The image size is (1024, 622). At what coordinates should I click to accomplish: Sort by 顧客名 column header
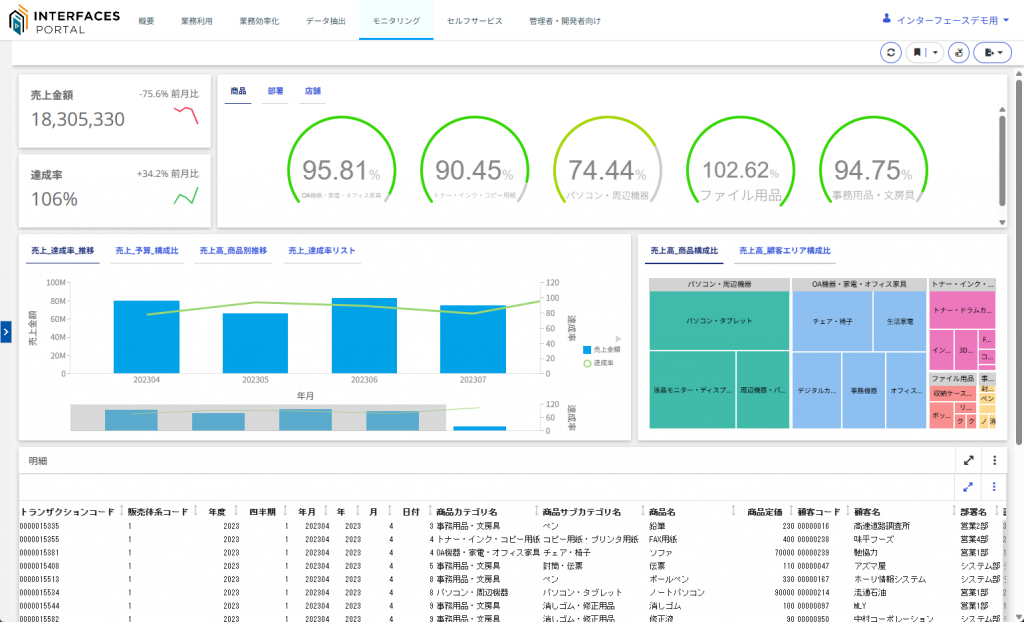click(867, 512)
